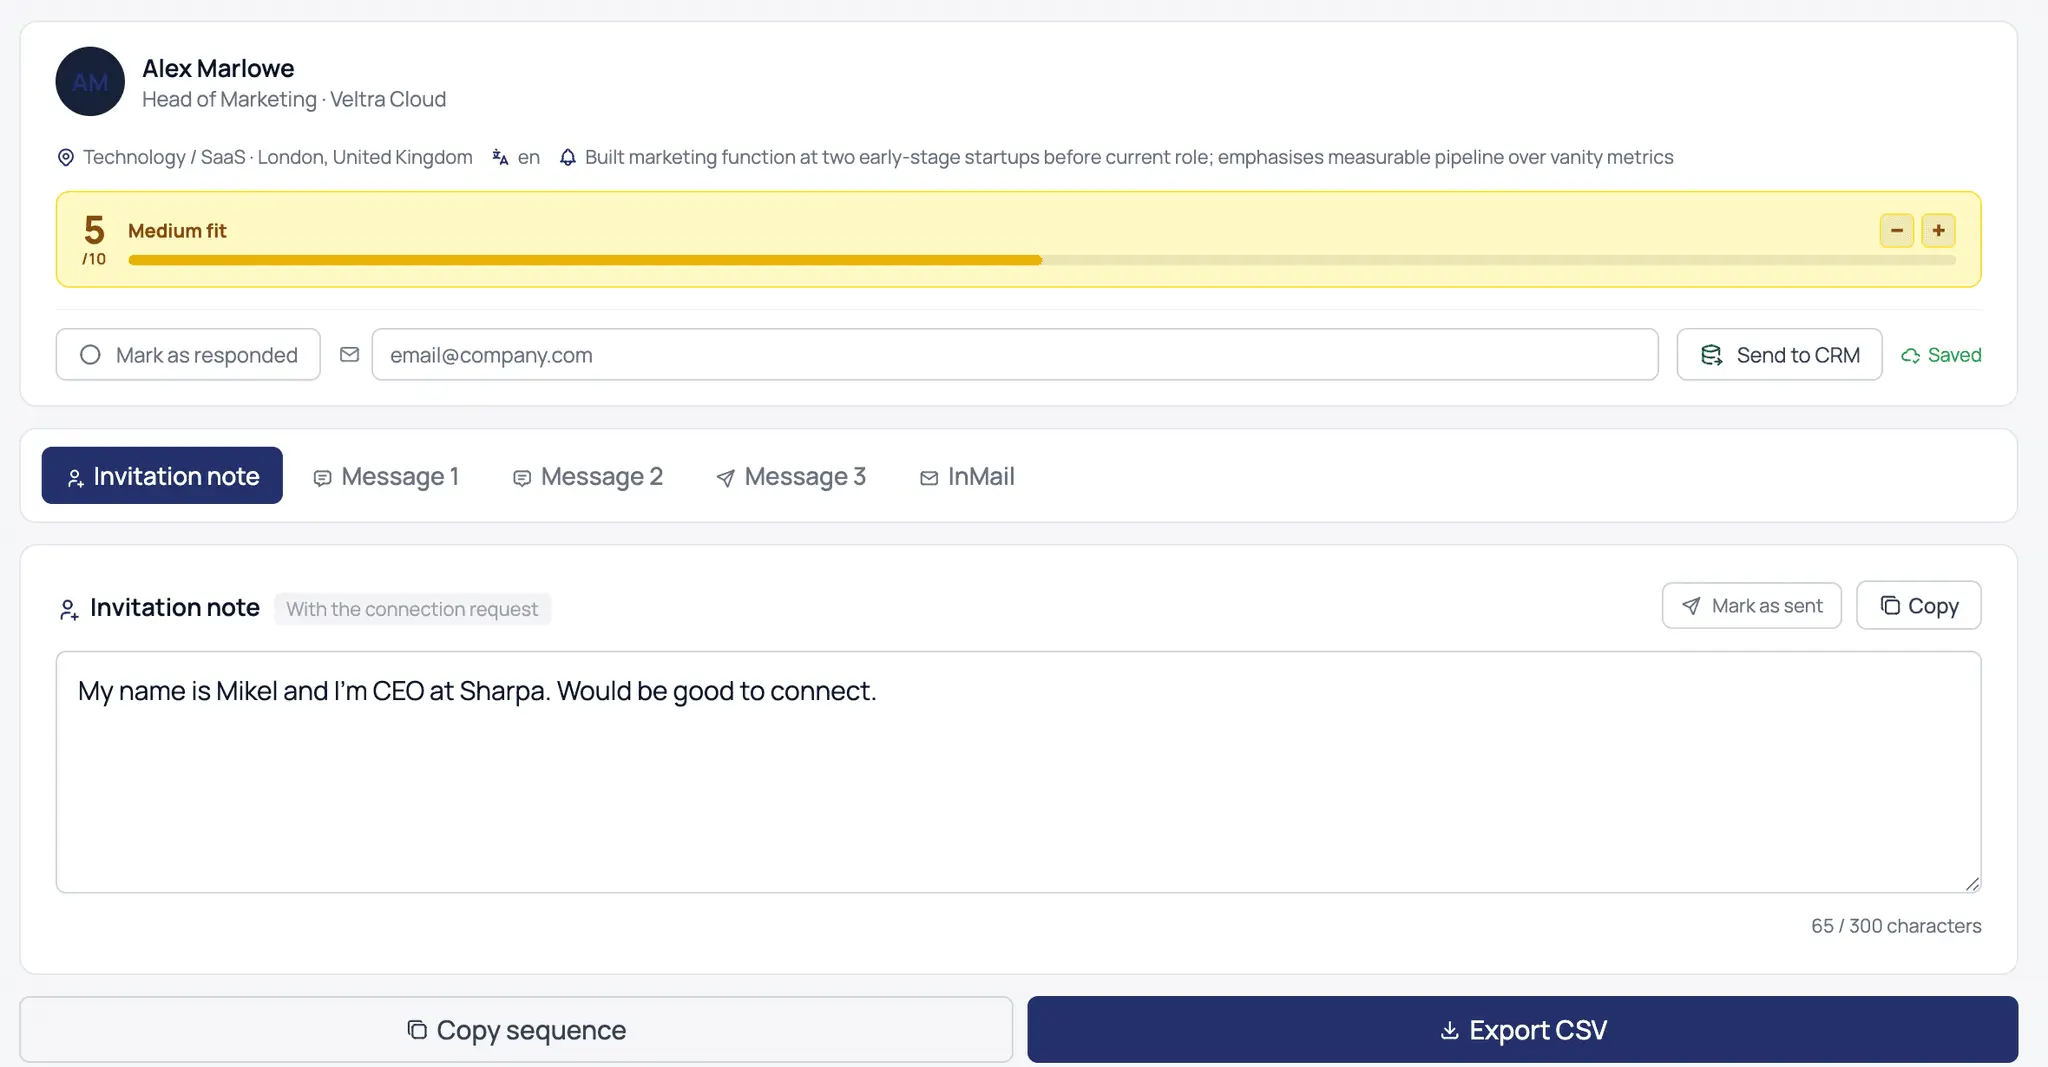The height and width of the screenshot is (1067, 2048).
Task: Click Head of Marketing · Veltra Cloud subtitle
Action: 294,99
